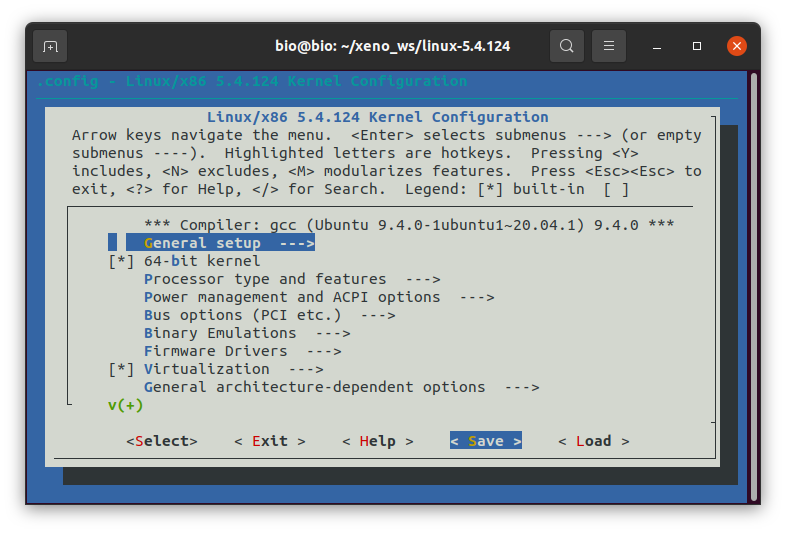Viewport: 786px width, 533px height.
Task: Open Bus options (PCI etc.) submenu
Action: coord(270,315)
